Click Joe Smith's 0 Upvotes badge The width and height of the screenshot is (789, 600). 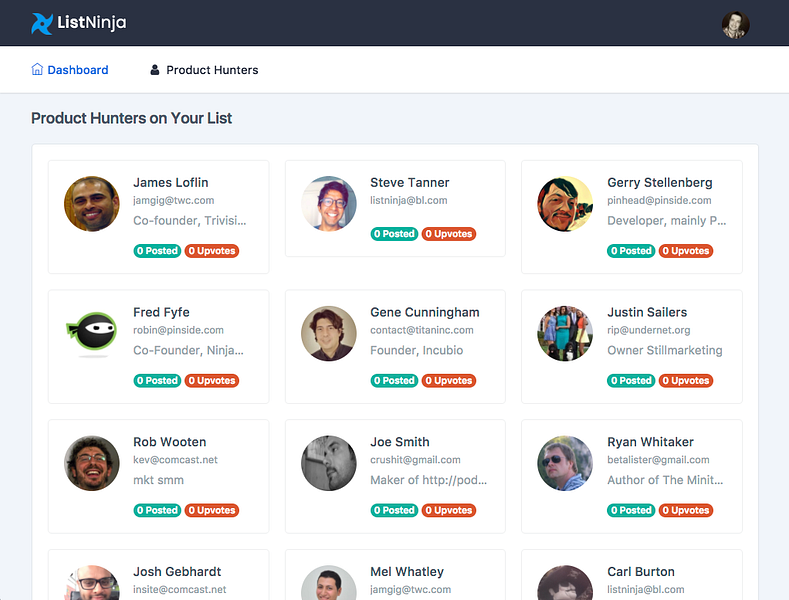[448, 510]
